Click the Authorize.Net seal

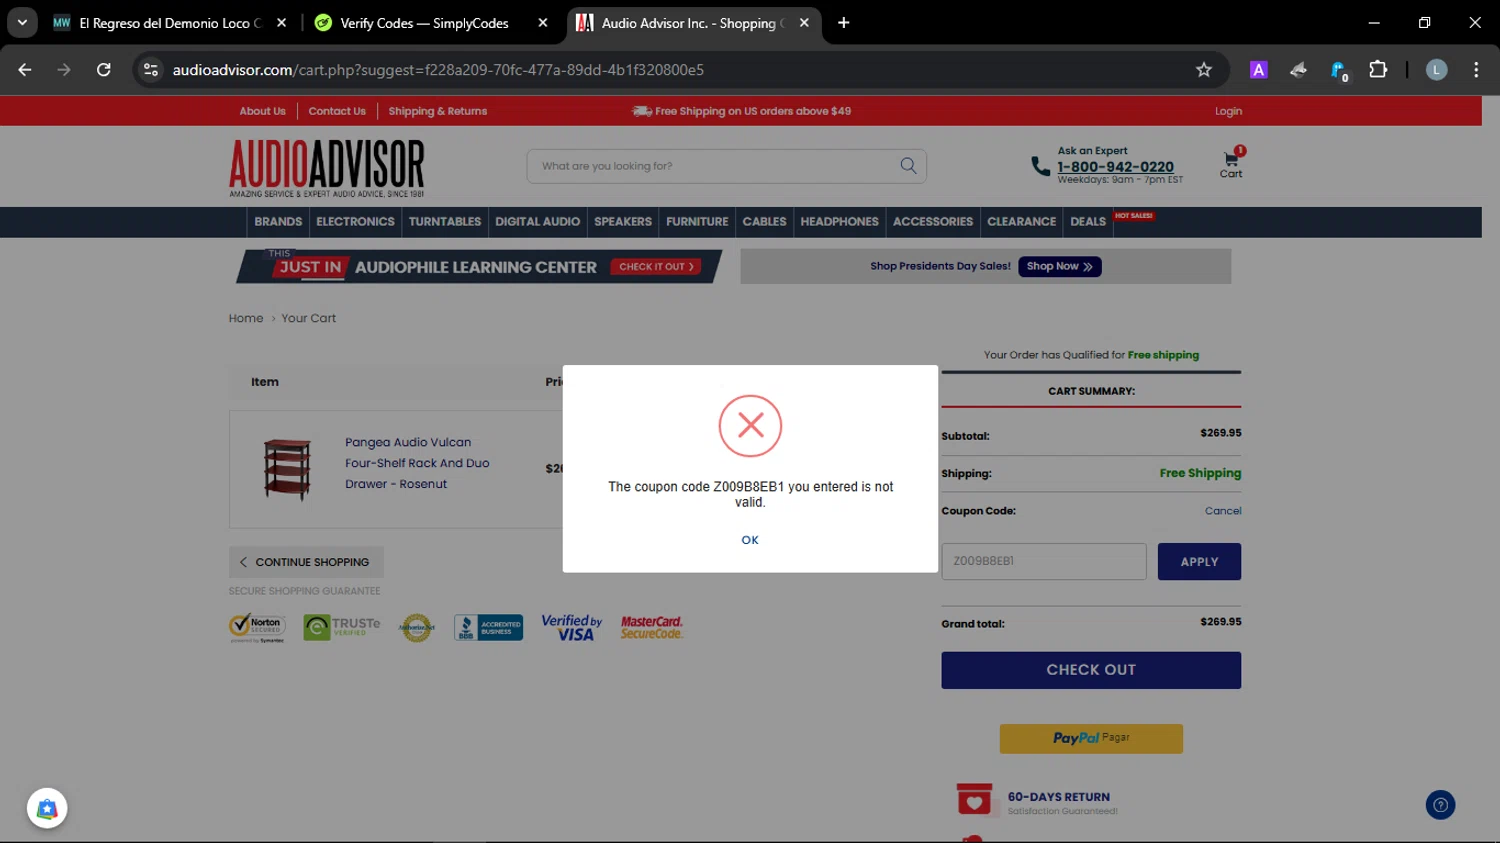tap(416, 627)
